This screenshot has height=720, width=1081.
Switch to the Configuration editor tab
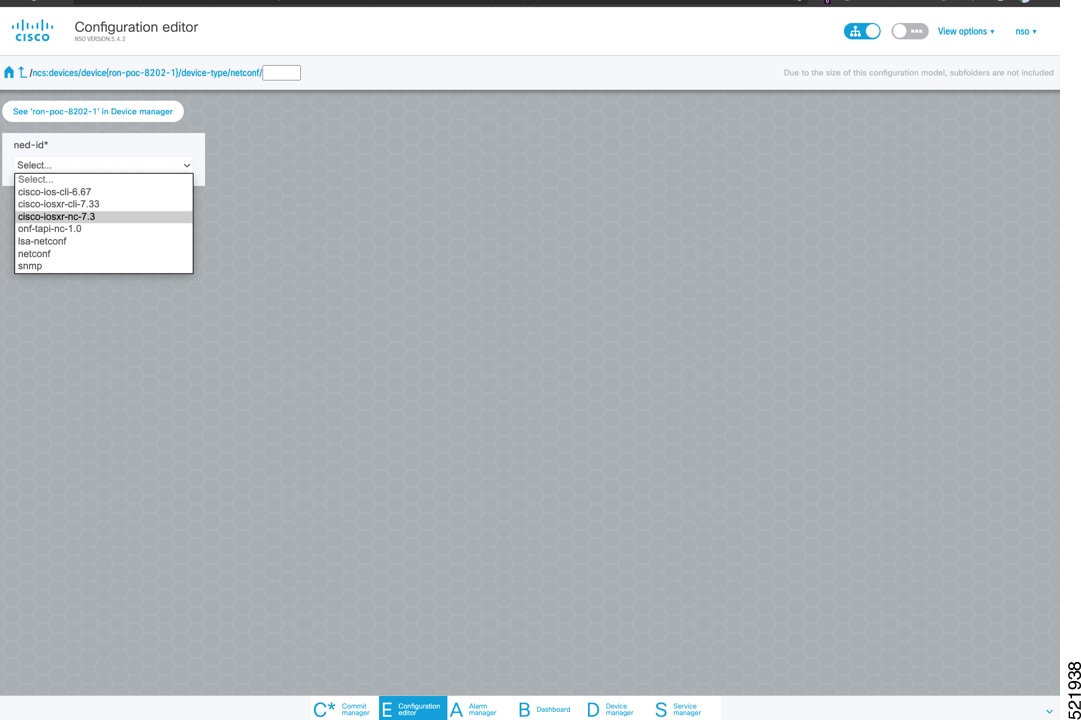pos(412,709)
